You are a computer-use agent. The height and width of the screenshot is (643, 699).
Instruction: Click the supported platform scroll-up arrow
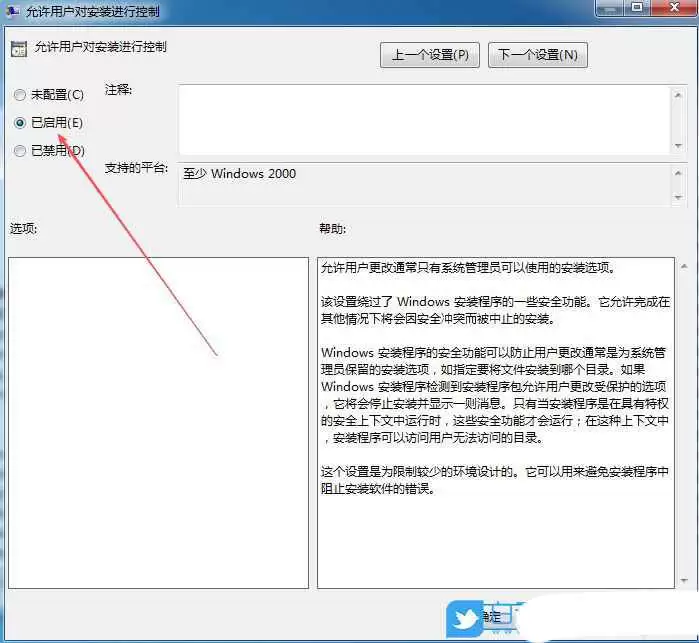[678, 173]
